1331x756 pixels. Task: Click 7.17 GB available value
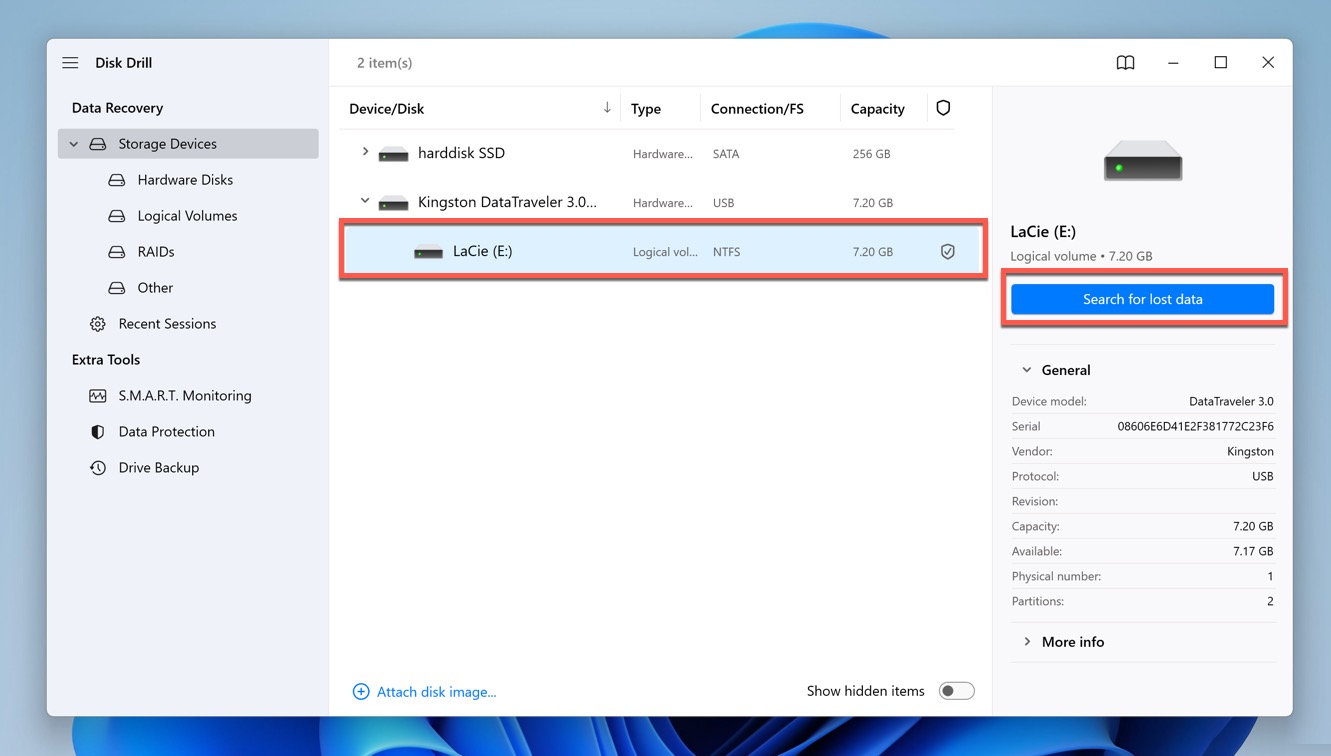[x=1253, y=551]
